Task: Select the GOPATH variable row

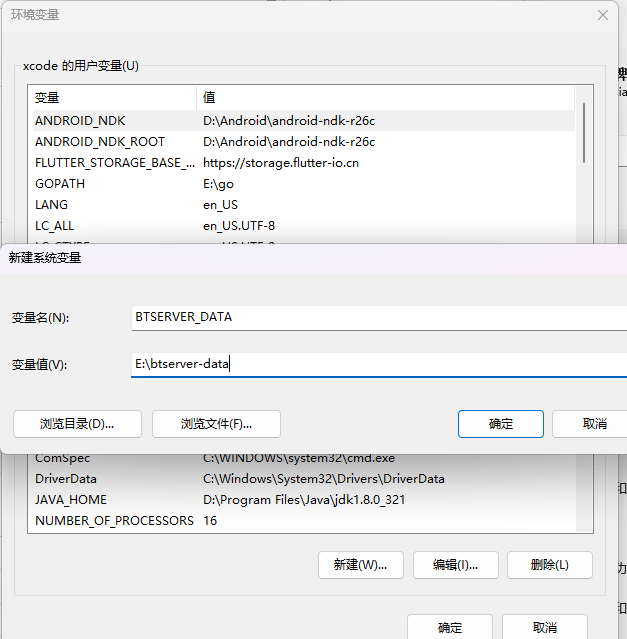Action: point(304,184)
